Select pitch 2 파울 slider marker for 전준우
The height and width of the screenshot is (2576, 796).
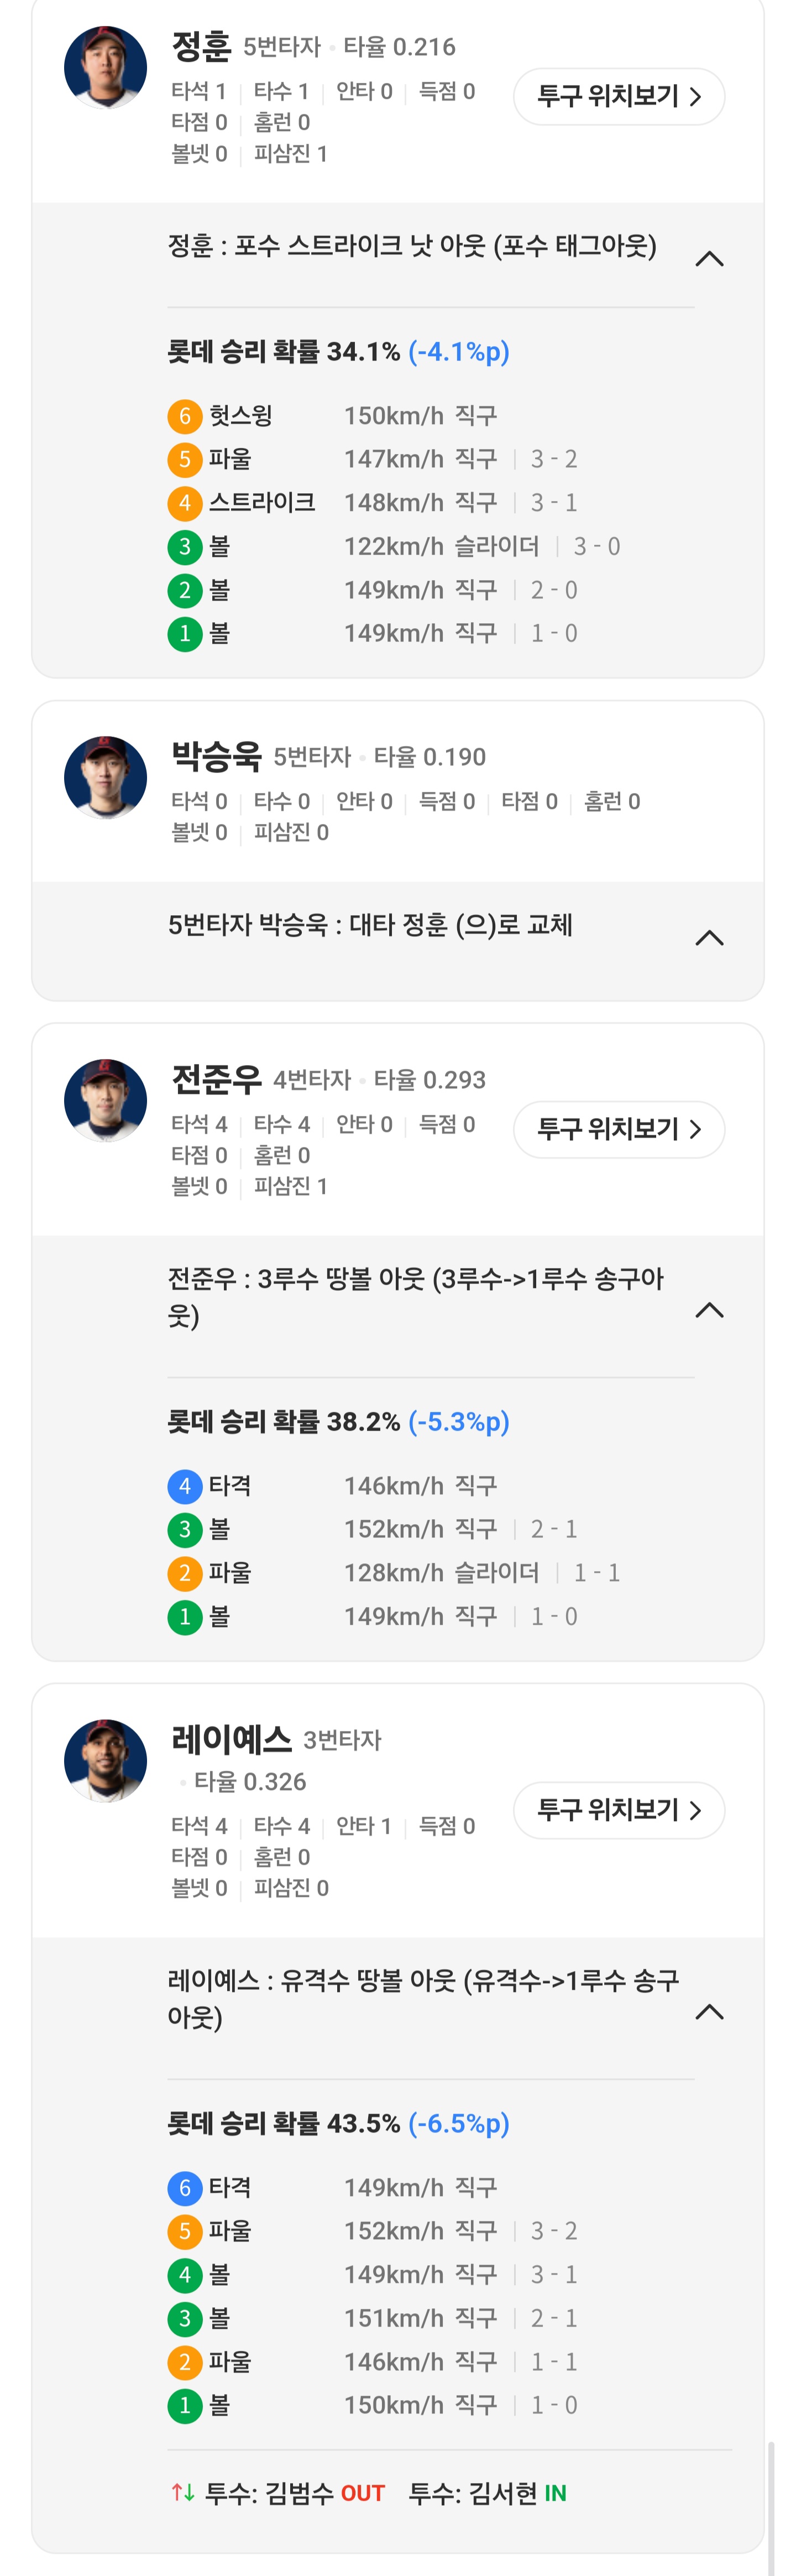[x=184, y=1573]
